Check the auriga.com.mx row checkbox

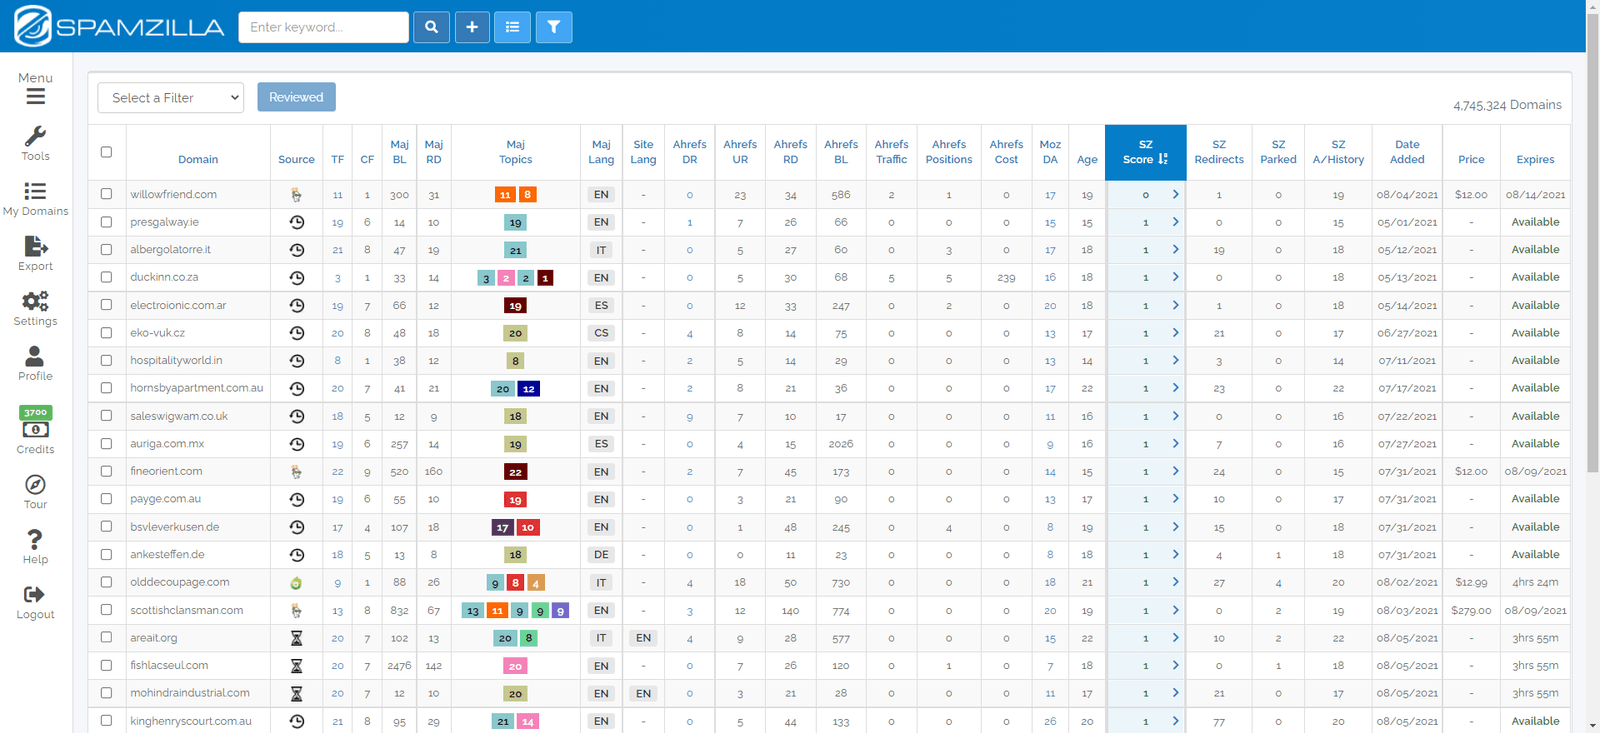(106, 443)
